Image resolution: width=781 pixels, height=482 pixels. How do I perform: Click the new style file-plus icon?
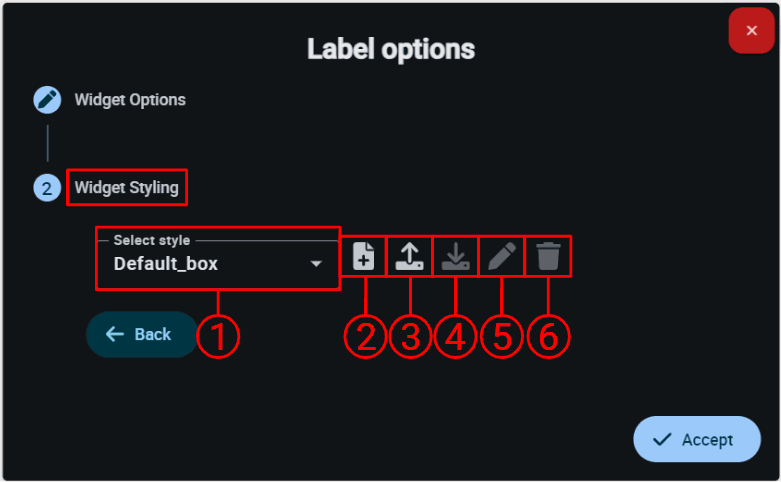[x=363, y=258]
